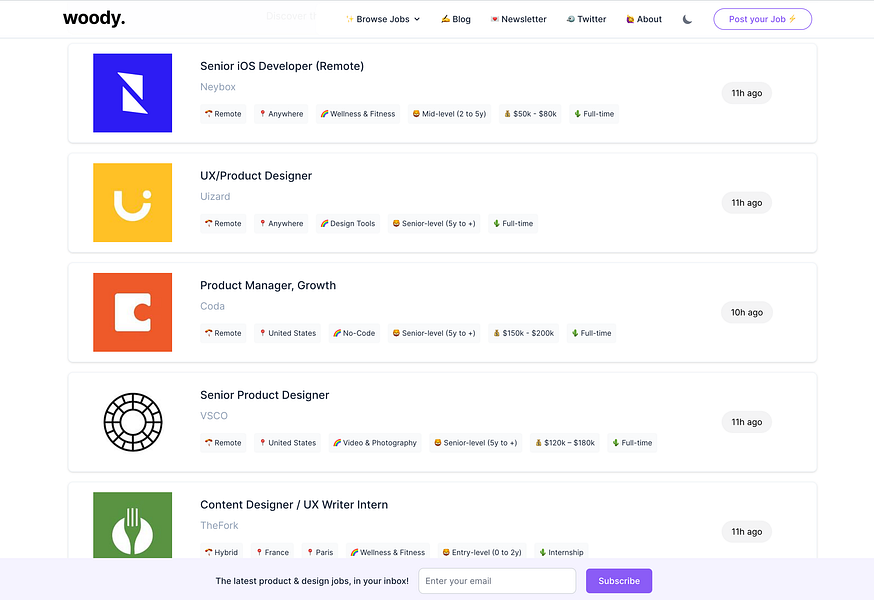Select the $150k - $200k salary tag
874x600 pixels.
(x=523, y=333)
